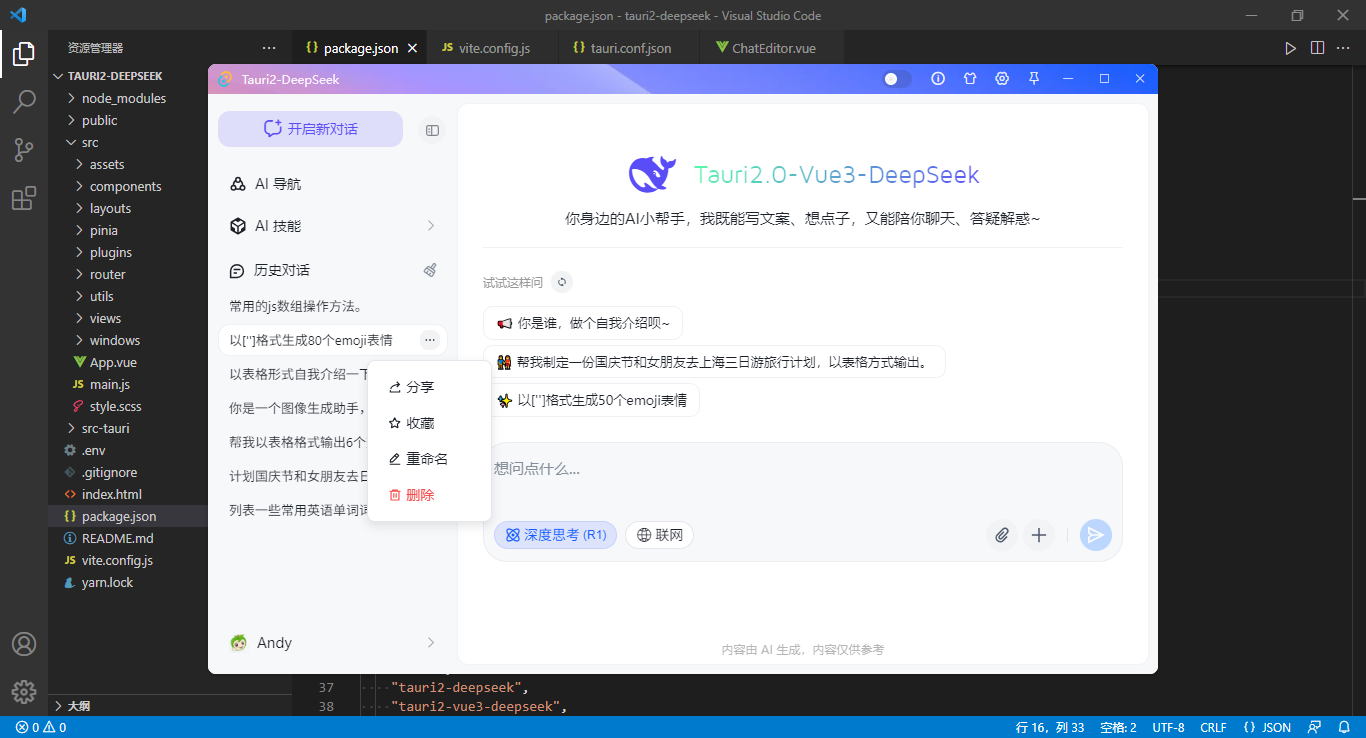
Task: Toggle 深度思考 (R1) mode
Action: click(556, 535)
